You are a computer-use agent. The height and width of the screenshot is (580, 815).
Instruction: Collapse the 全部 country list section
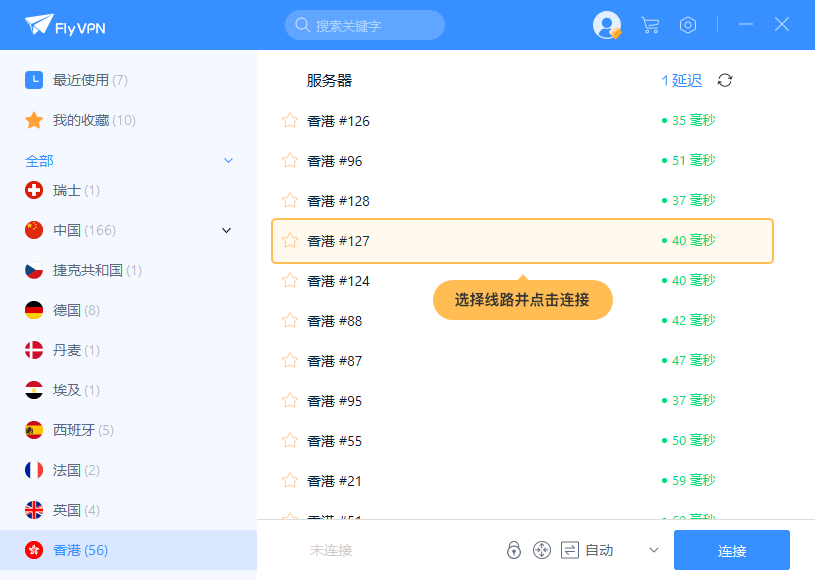[228, 160]
